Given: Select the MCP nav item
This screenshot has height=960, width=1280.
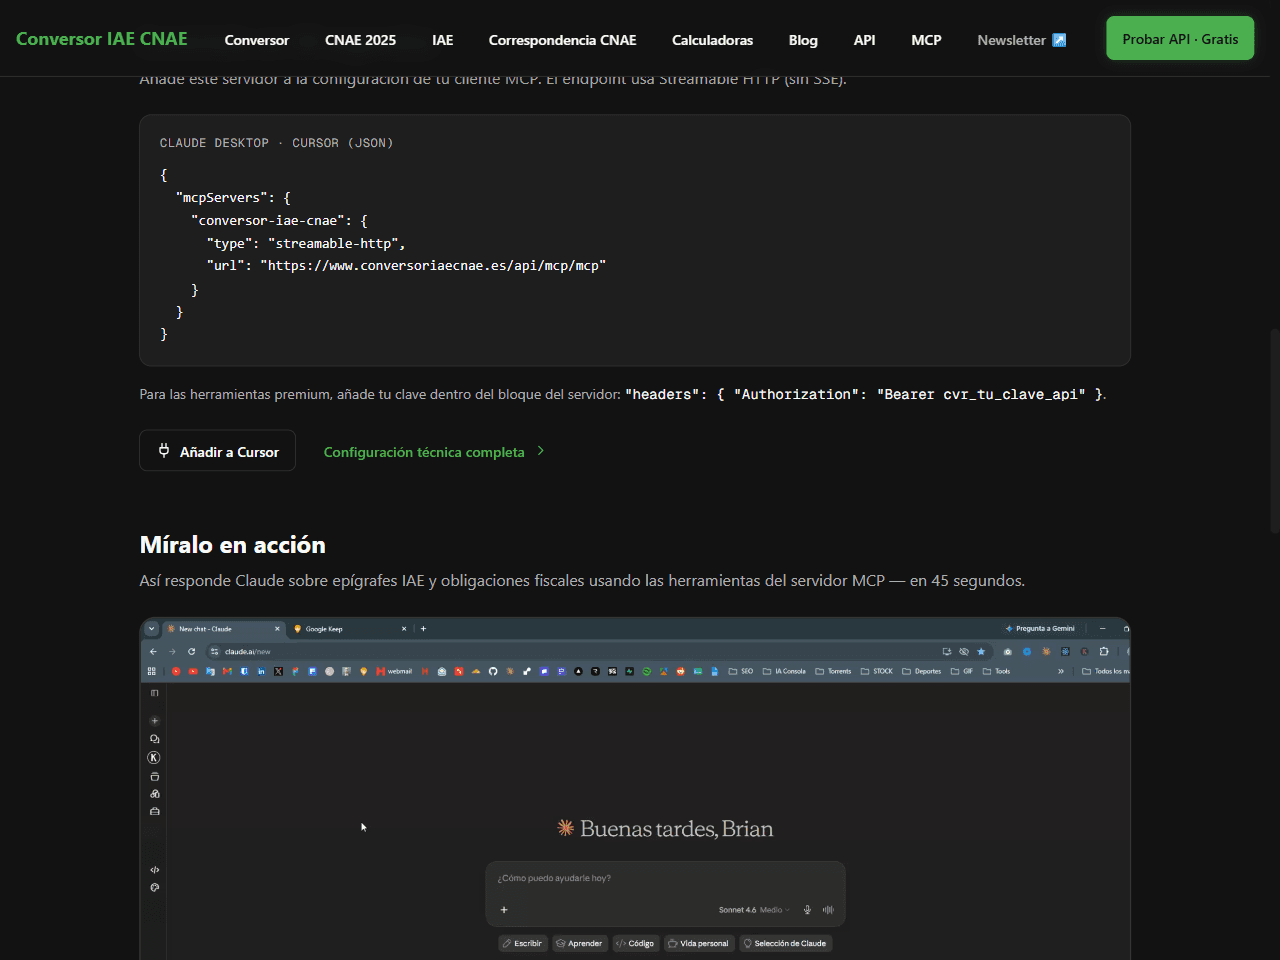Looking at the screenshot, I should [926, 40].
